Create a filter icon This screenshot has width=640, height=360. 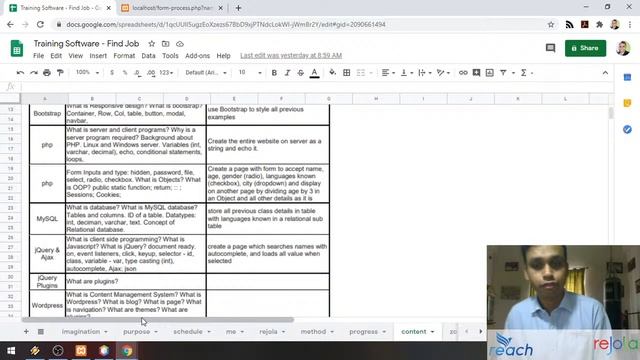click(503, 73)
